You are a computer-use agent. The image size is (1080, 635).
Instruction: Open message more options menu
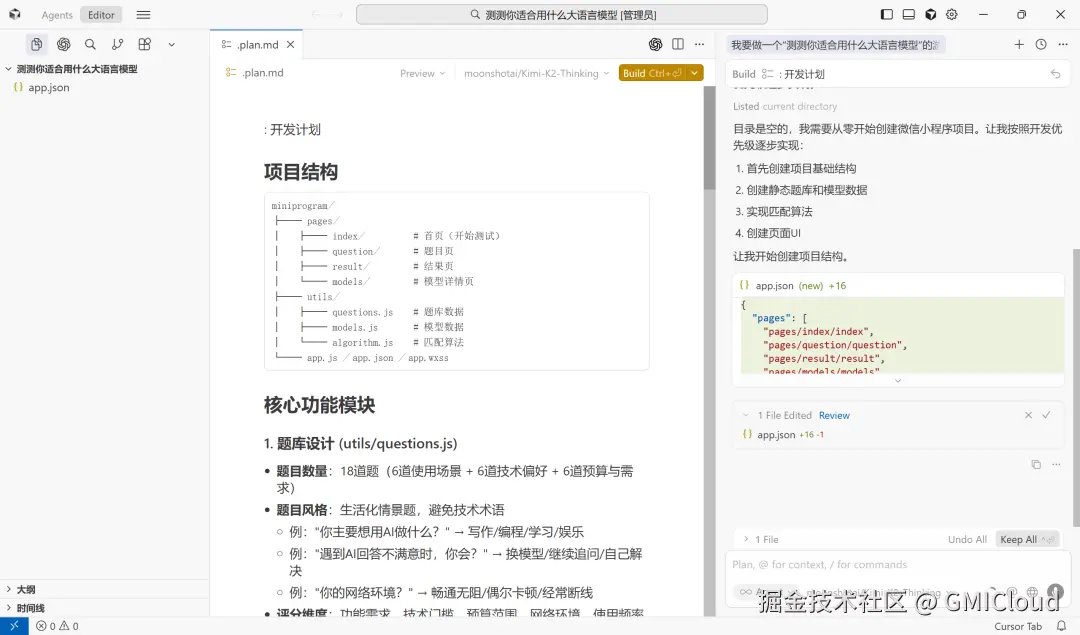pyautogui.click(x=1056, y=464)
